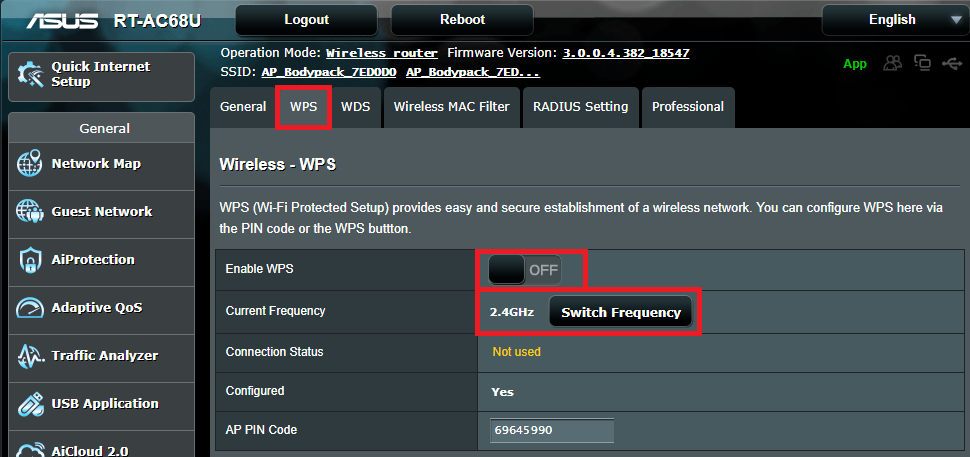Start Quick Internet Setup
Screen dimensions: 970x457
pos(101,75)
